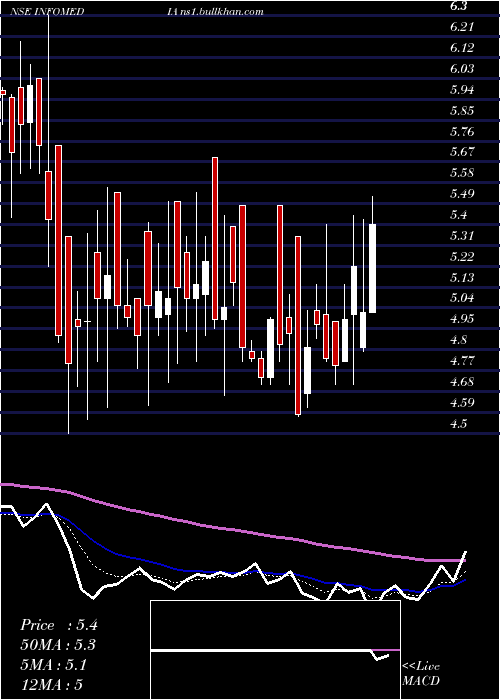The image size is (500, 700).
Task: Click the '<<Live MACD' label
Action: tap(421, 674)
